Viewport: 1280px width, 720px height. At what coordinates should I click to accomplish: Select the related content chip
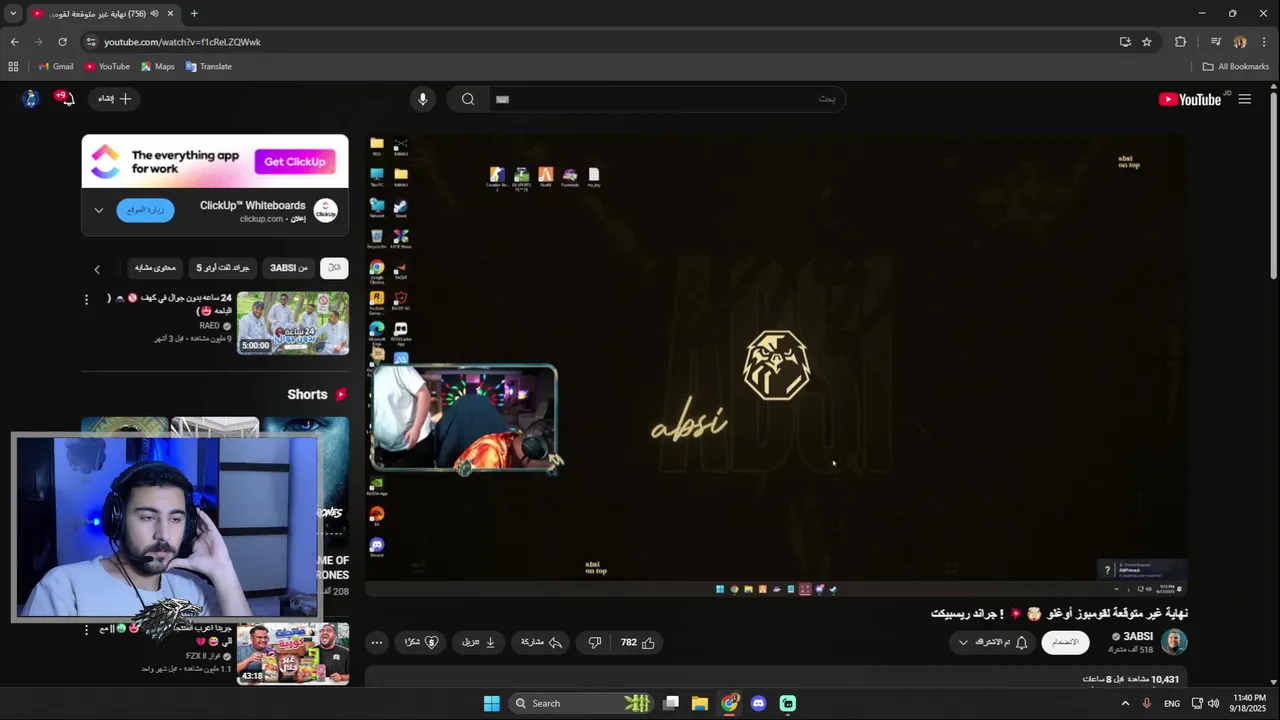coord(155,268)
